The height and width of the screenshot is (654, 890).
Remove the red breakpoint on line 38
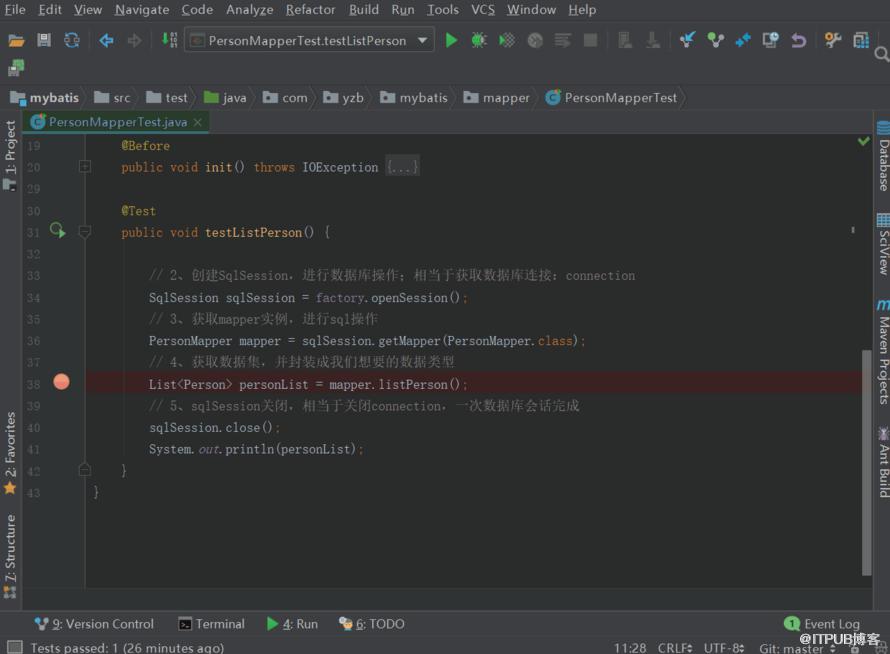[x=61, y=382]
